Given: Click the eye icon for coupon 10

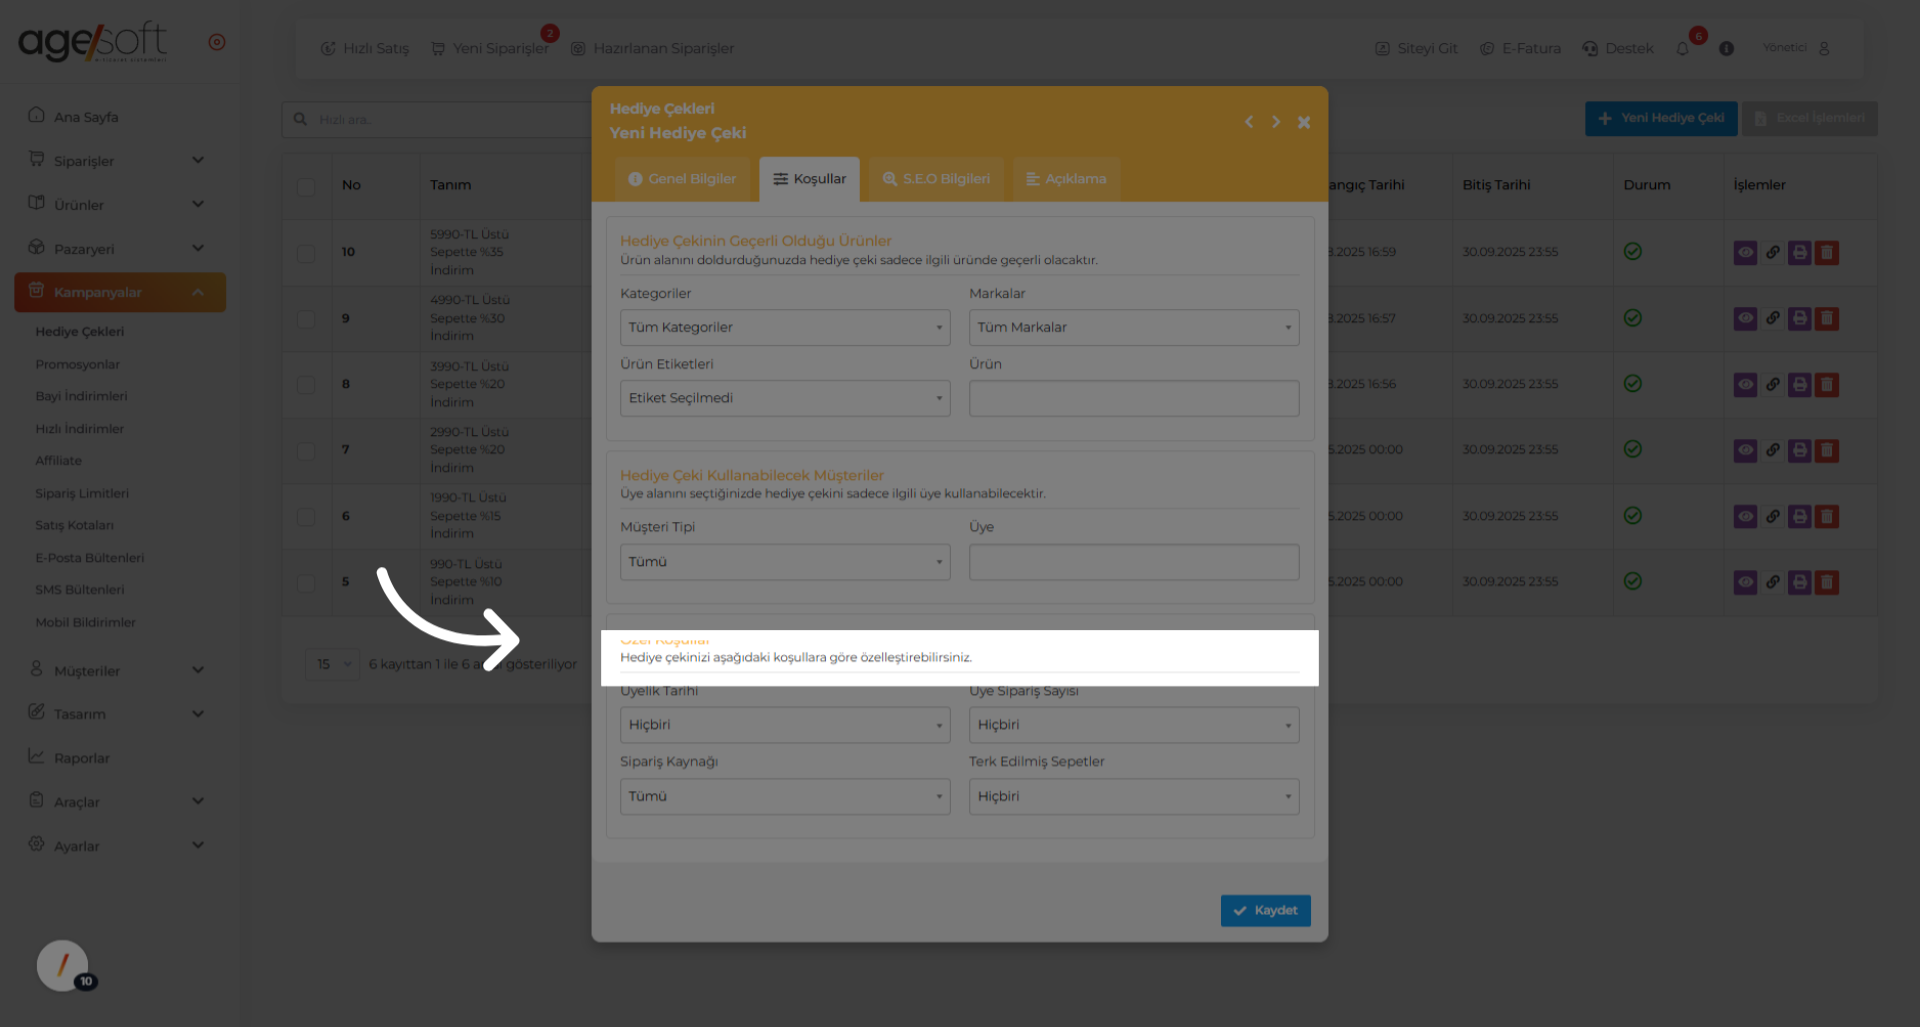Looking at the screenshot, I should tap(1745, 253).
